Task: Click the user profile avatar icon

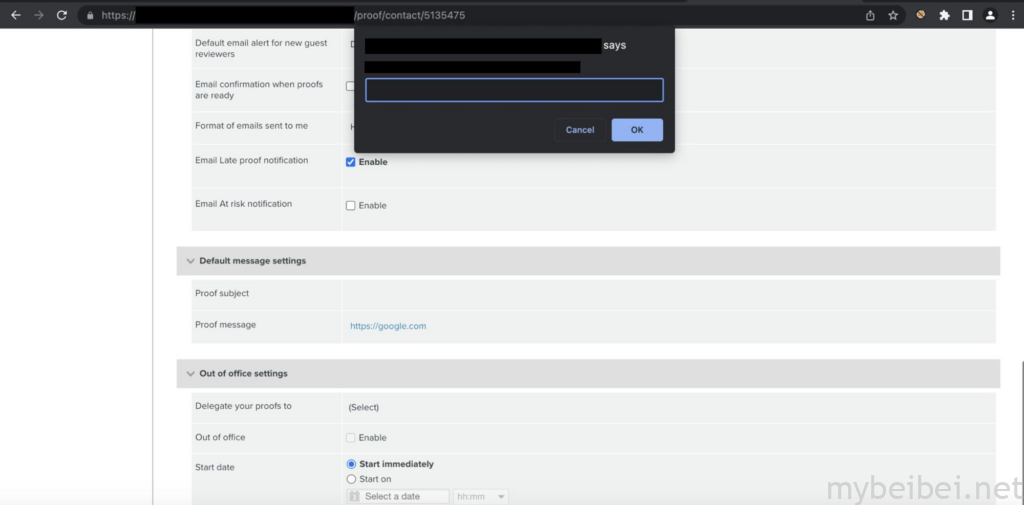Action: pos(990,15)
